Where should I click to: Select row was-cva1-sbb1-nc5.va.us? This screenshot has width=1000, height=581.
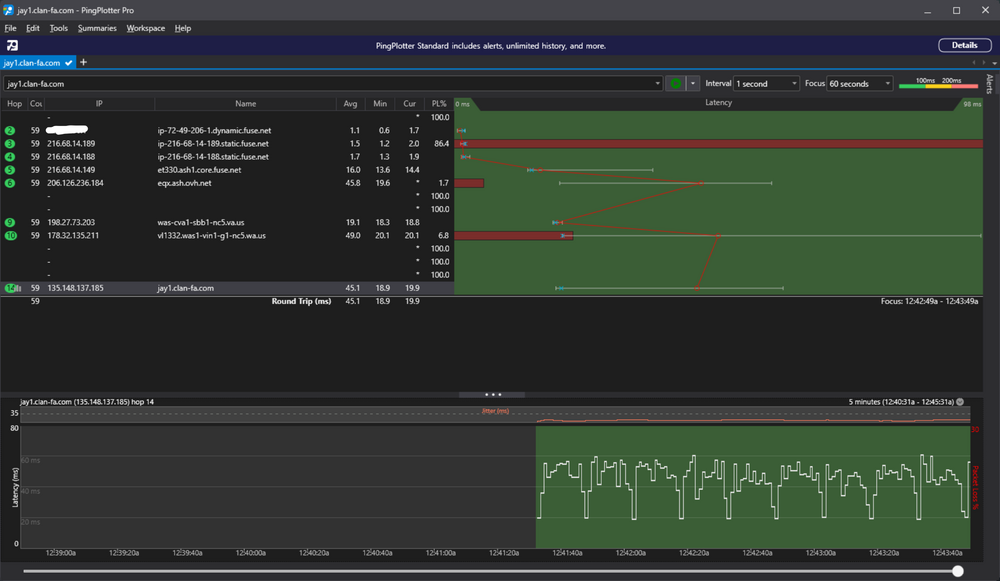pyautogui.click(x=227, y=223)
